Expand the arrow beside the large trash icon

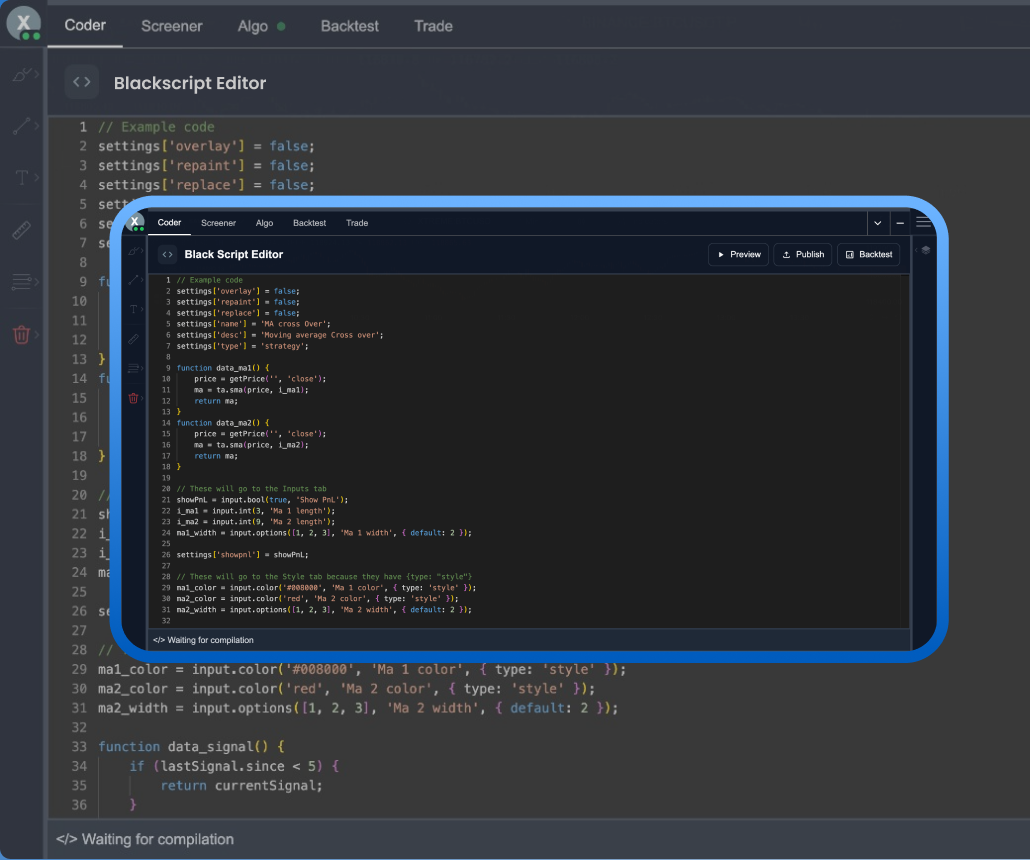click(x=37, y=334)
